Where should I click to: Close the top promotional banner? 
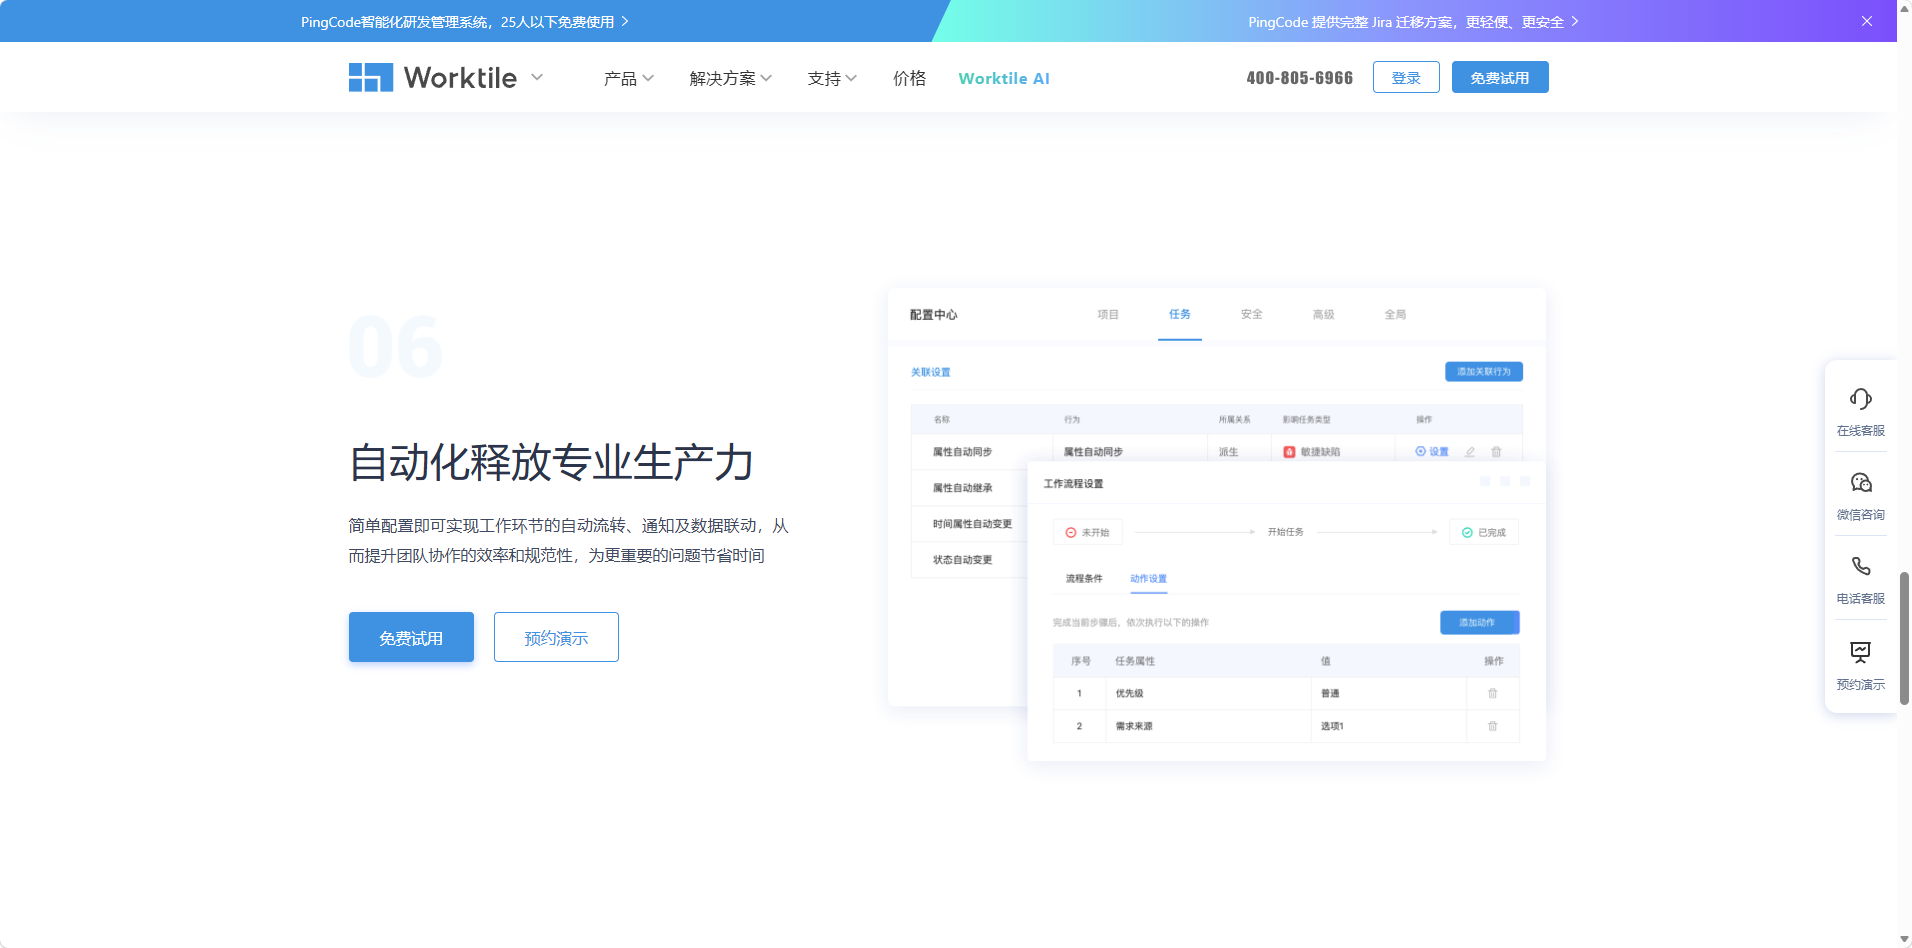[x=1867, y=21]
